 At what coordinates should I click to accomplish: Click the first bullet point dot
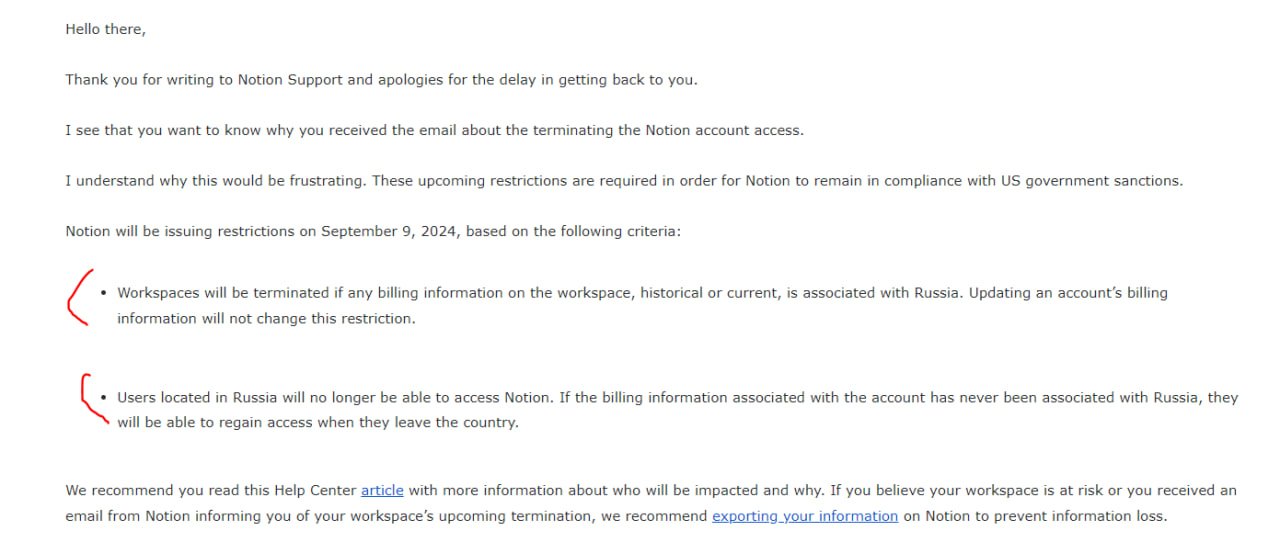pyautogui.click(x=104, y=294)
